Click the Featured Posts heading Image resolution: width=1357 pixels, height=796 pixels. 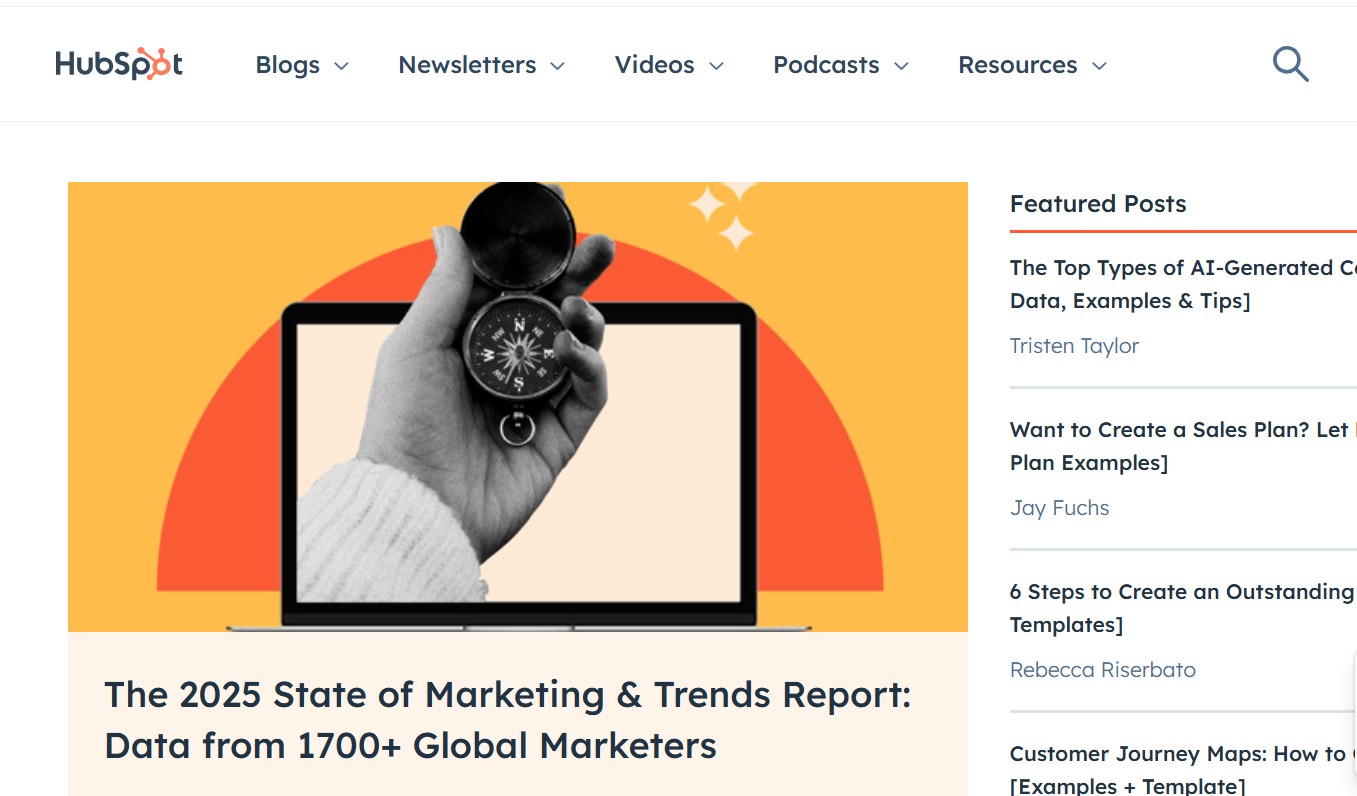[x=1098, y=204]
